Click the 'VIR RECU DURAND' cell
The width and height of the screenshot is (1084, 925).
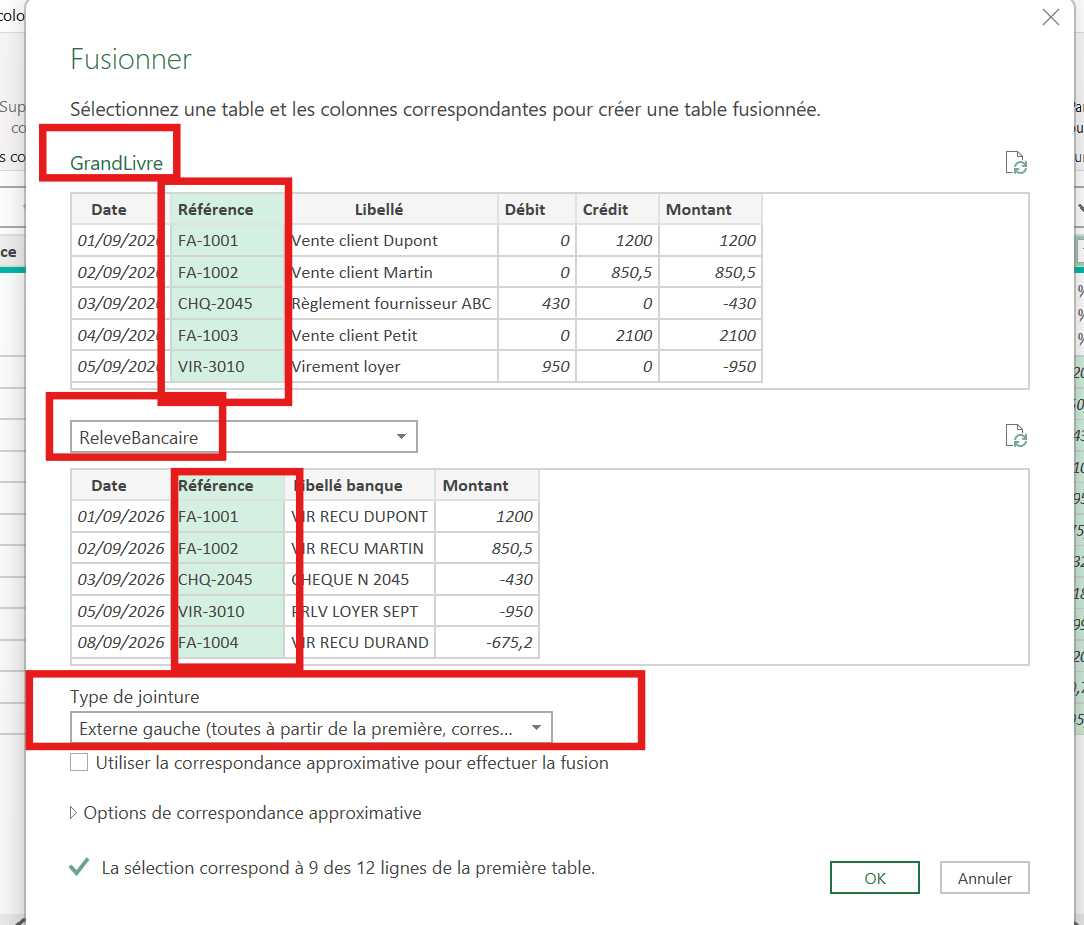point(359,642)
